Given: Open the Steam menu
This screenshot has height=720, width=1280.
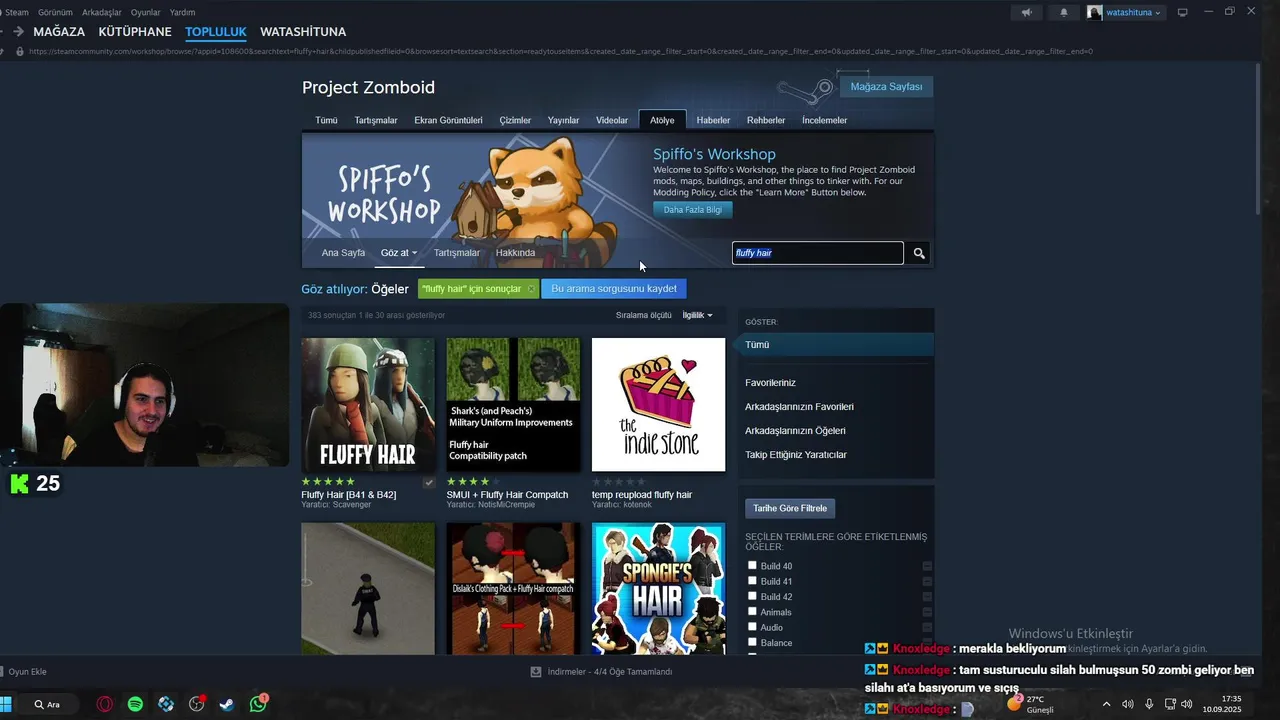Looking at the screenshot, I should [17, 12].
